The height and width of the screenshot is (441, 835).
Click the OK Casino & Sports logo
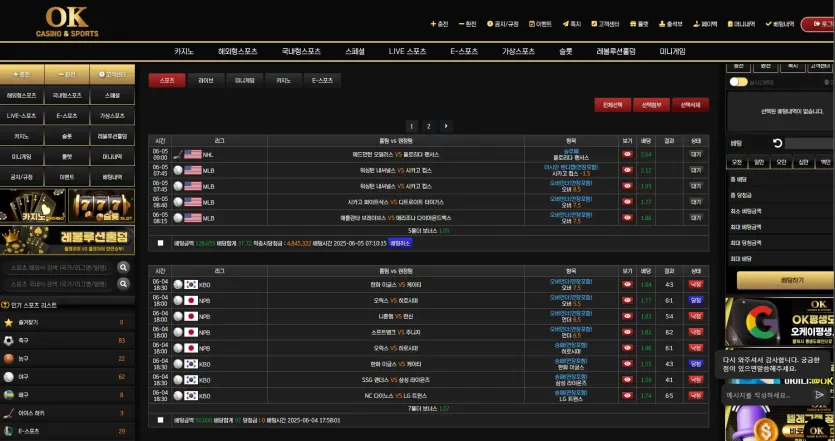click(67, 22)
